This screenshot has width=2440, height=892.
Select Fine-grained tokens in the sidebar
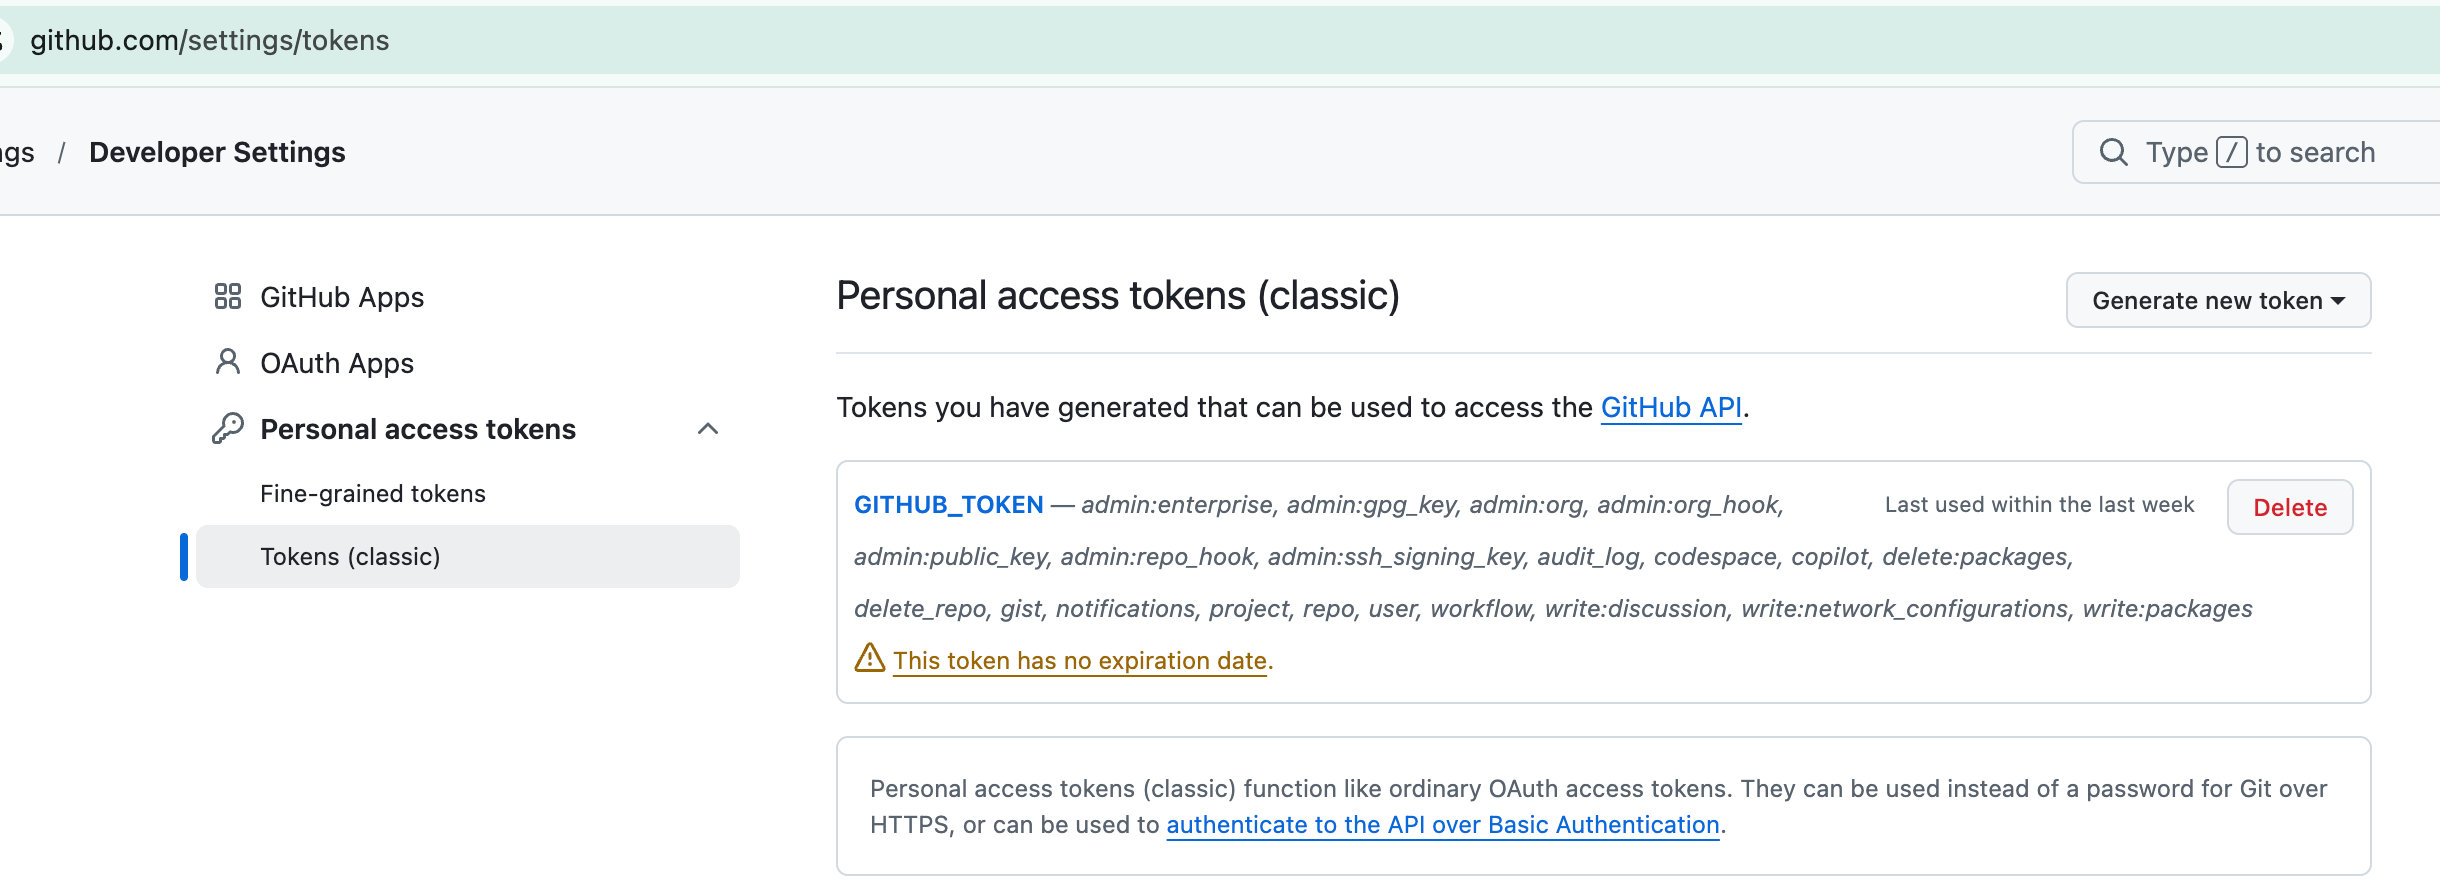pyautogui.click(x=372, y=494)
